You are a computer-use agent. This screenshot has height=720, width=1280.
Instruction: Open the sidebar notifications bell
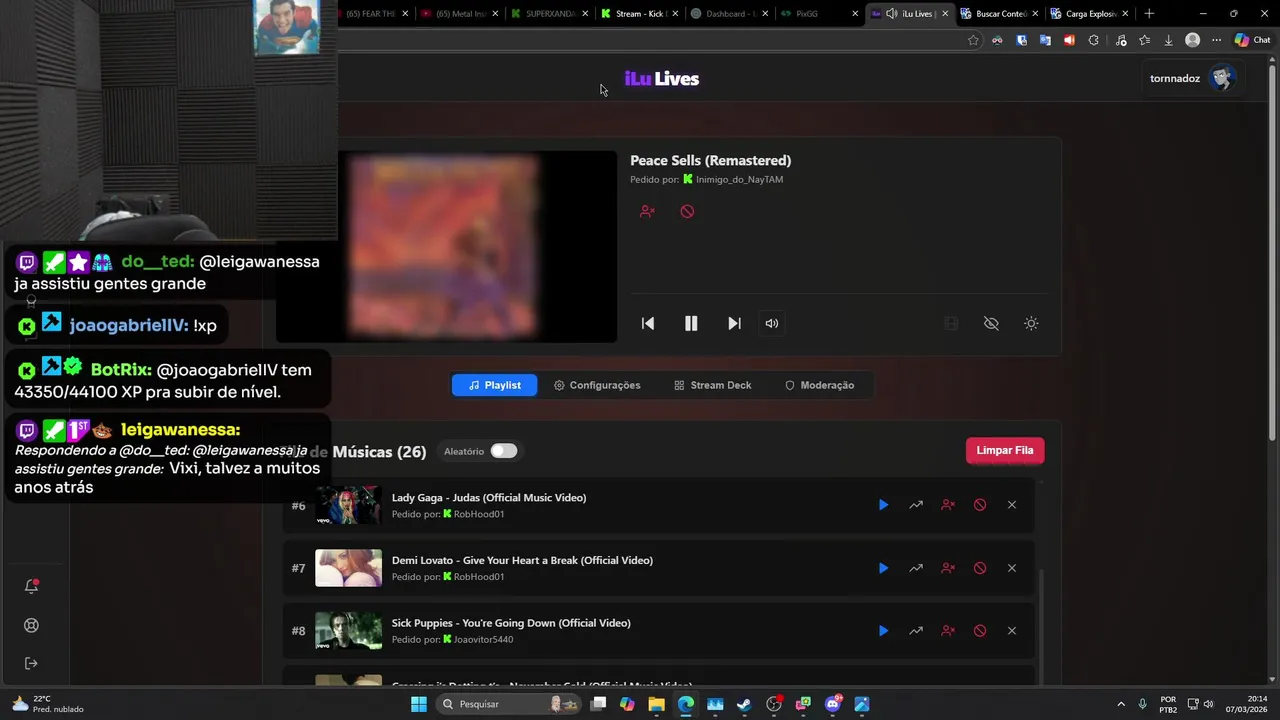tap(31, 587)
